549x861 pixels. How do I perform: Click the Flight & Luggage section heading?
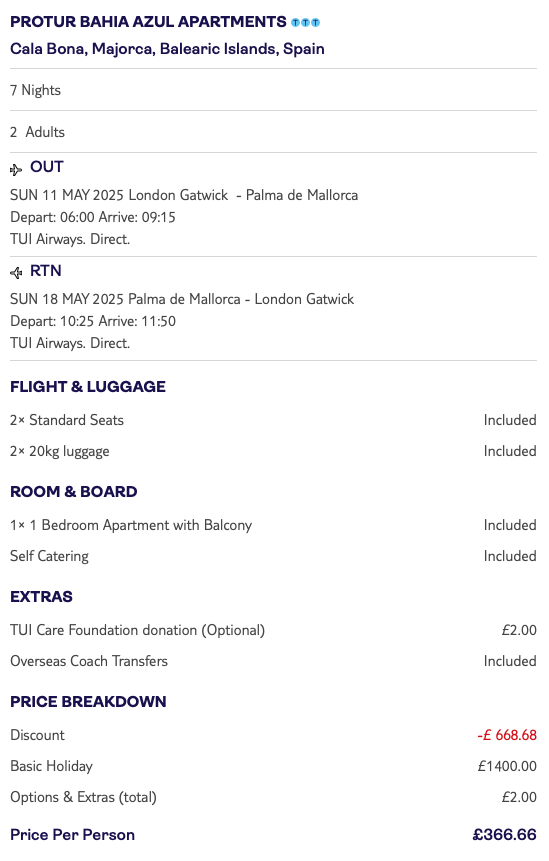click(x=88, y=387)
